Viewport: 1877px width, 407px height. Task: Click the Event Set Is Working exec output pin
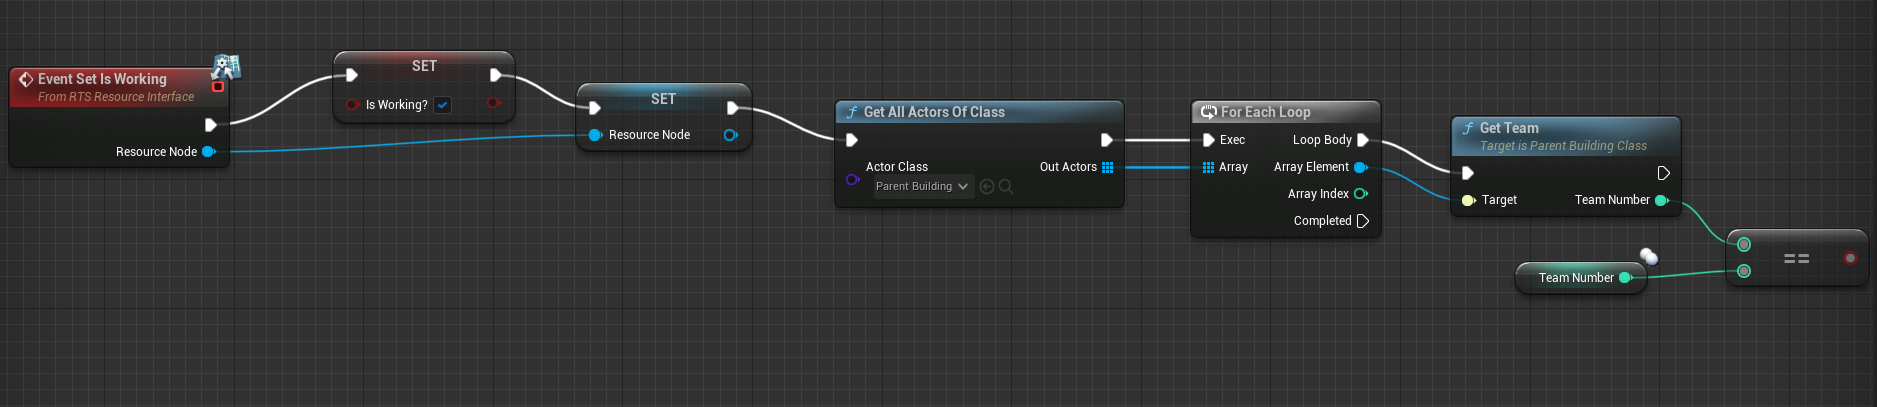210,125
